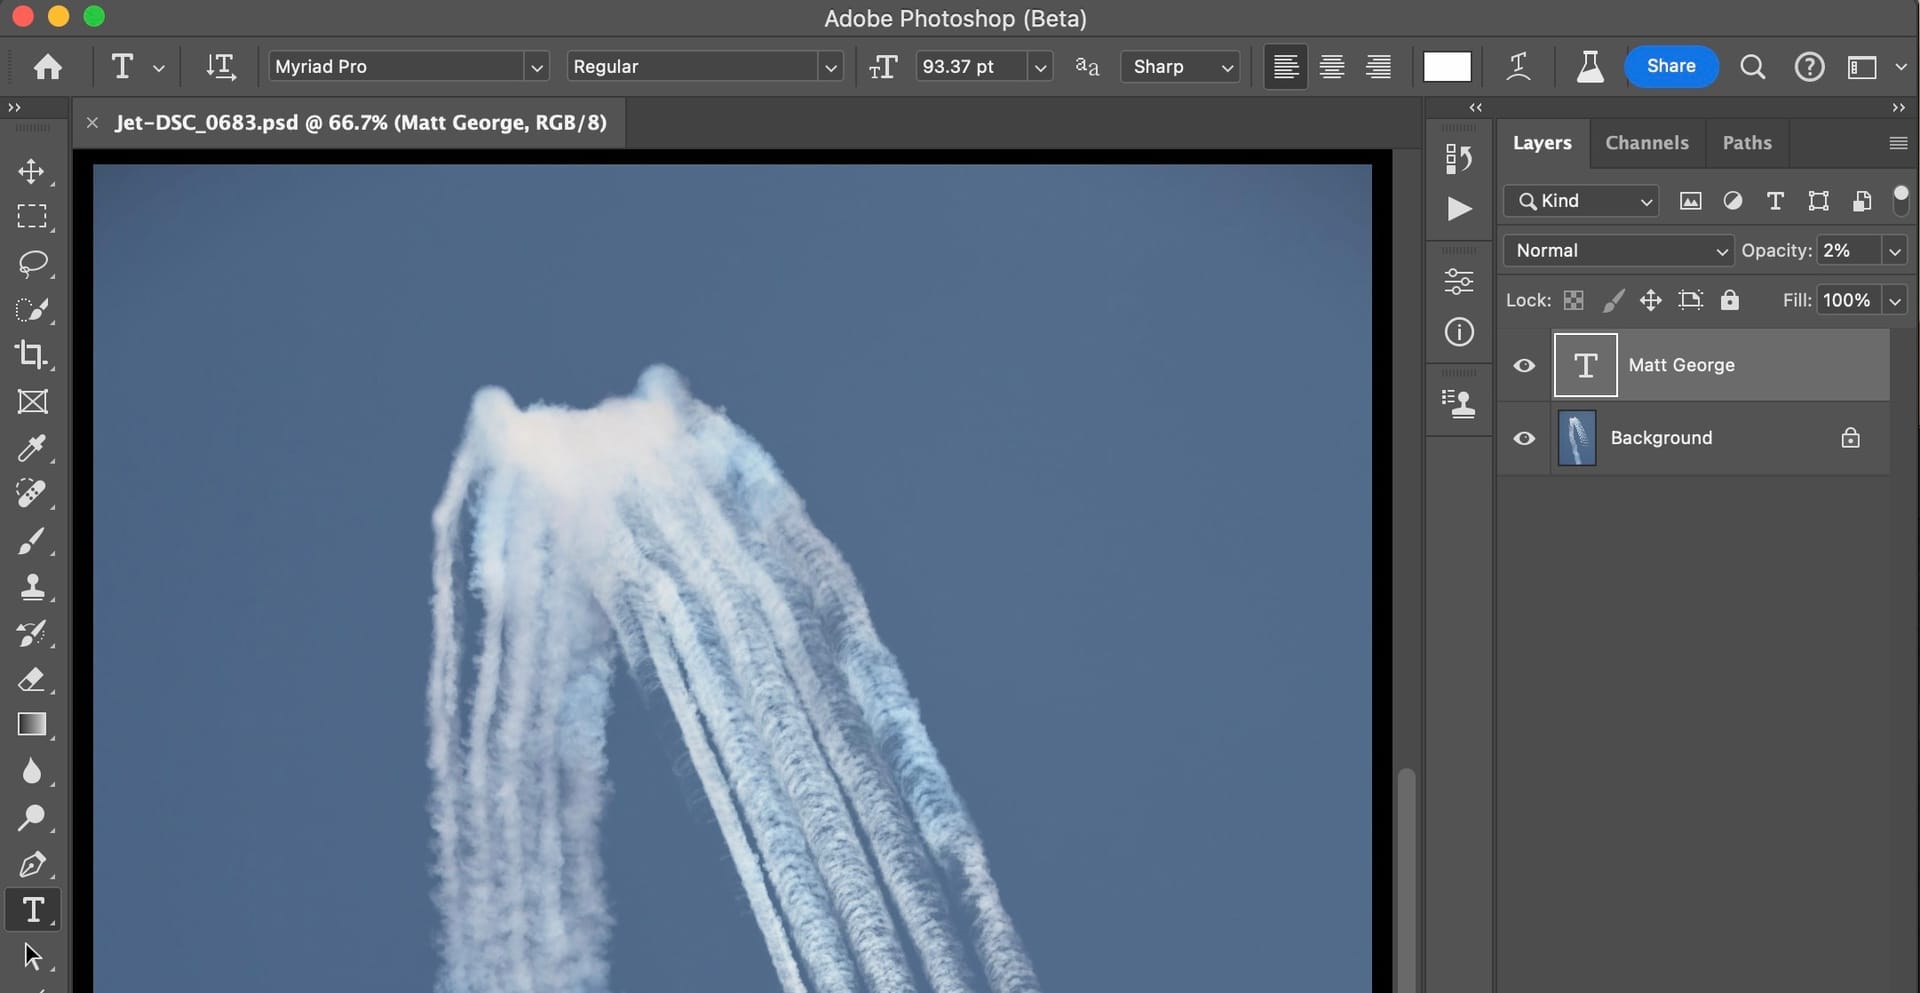Select the Move tool
The width and height of the screenshot is (1920, 993).
[x=31, y=171]
